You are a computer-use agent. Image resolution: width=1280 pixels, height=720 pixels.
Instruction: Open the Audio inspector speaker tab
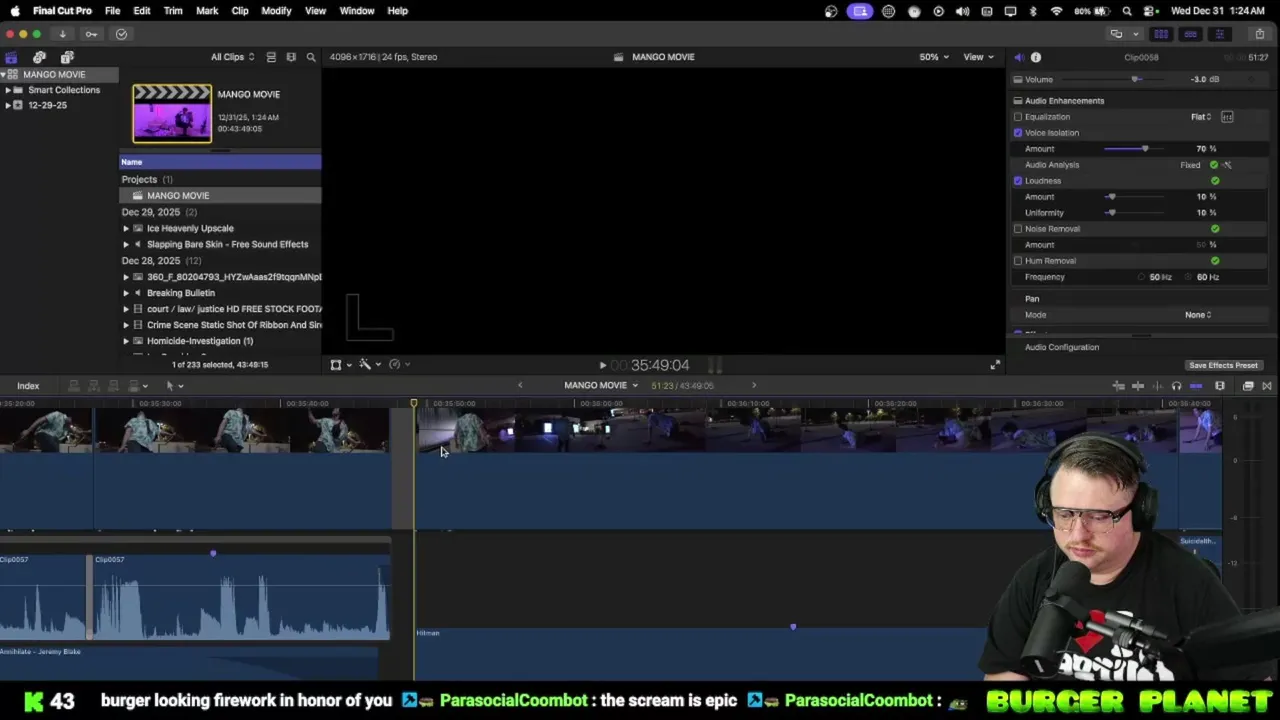click(1018, 57)
